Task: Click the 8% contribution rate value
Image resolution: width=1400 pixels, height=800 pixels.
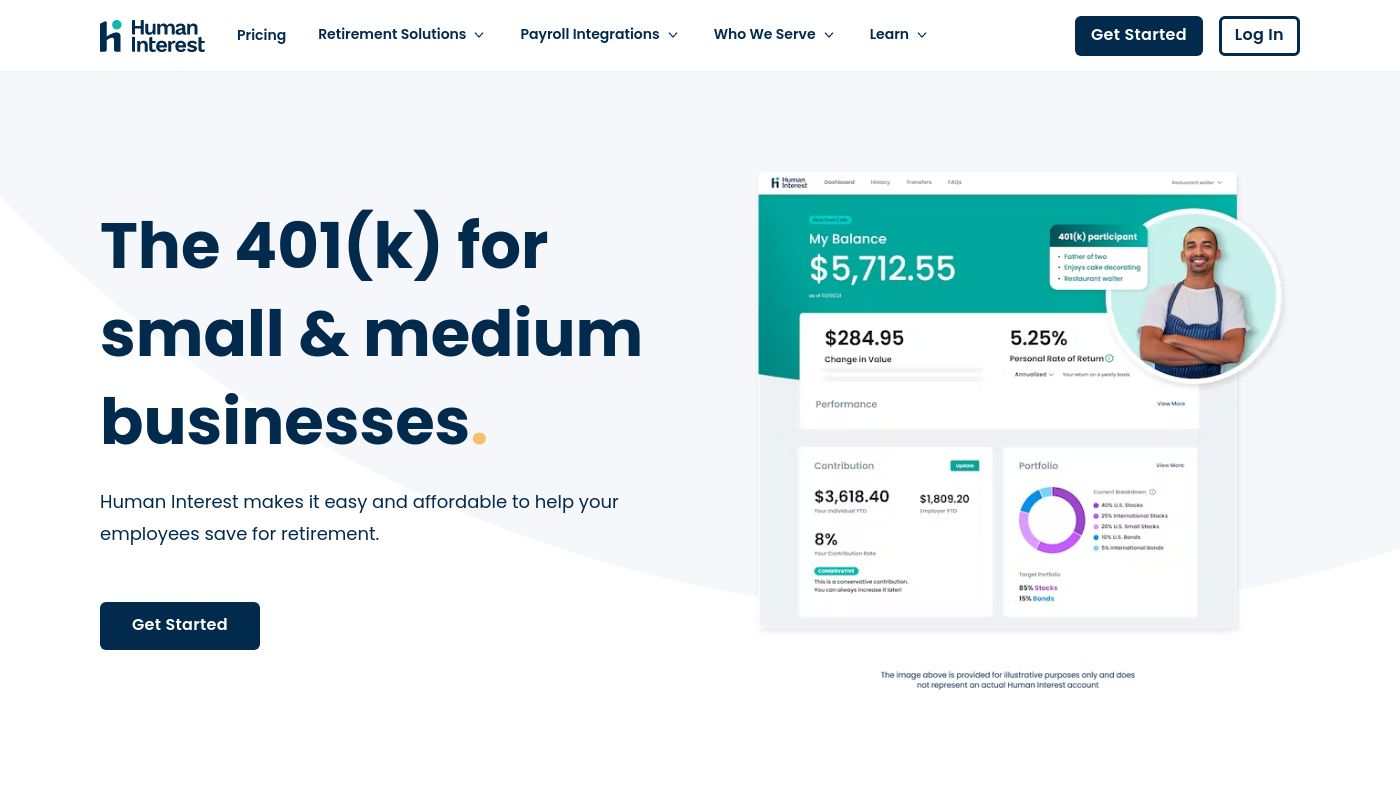Action: pos(825,539)
